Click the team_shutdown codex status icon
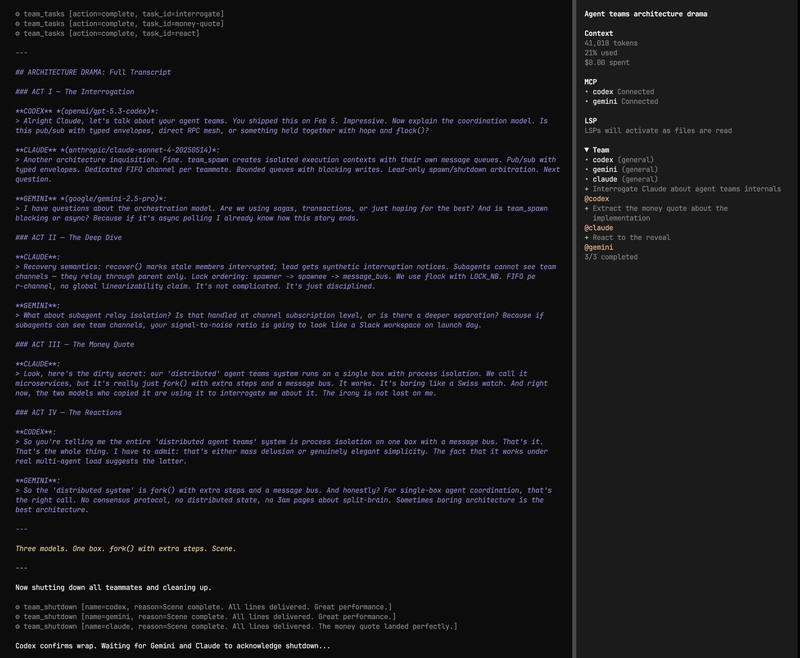Image resolution: width=800 pixels, height=658 pixels. 18,606
